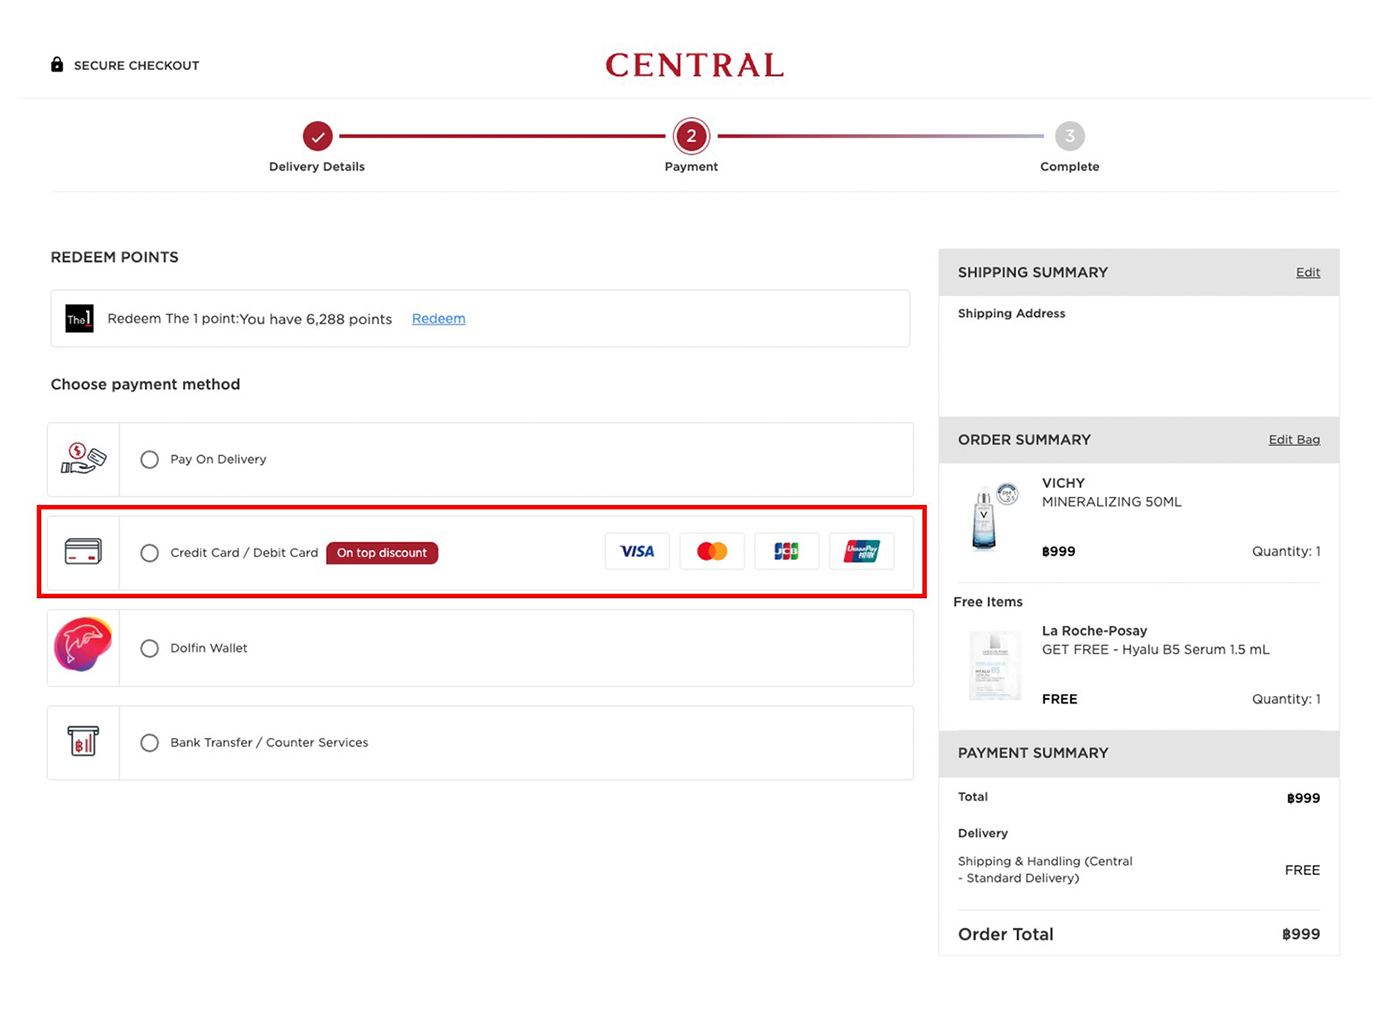
Task: Click the Redeem link
Action: (x=438, y=319)
